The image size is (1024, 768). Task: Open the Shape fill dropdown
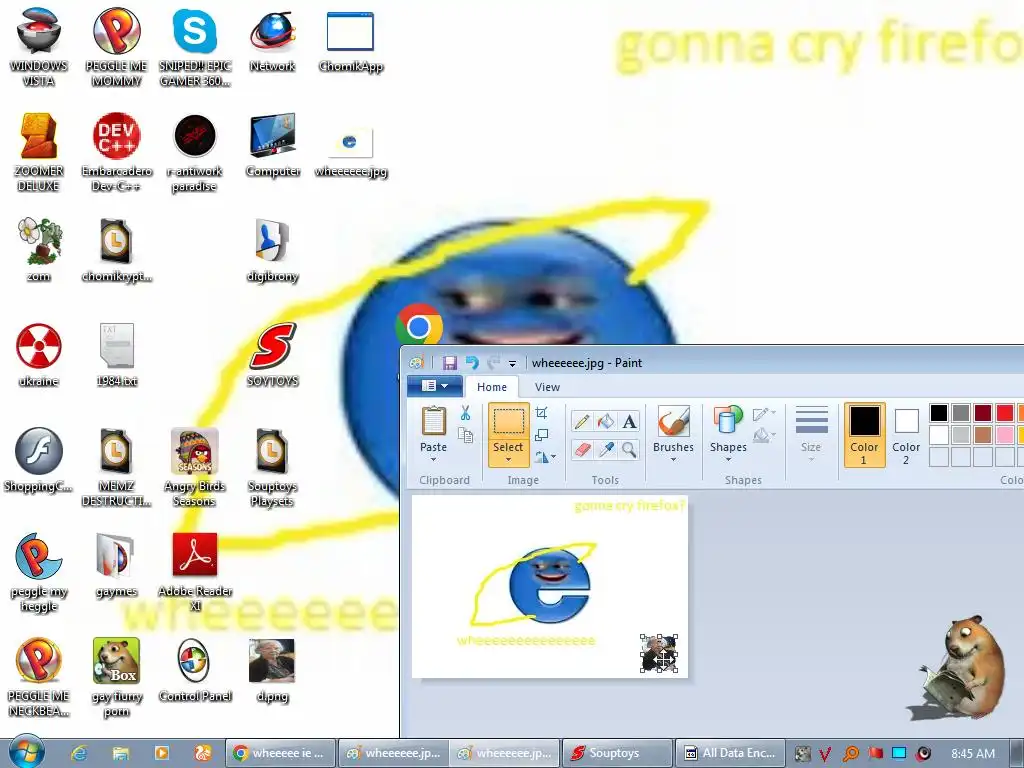pos(763,435)
